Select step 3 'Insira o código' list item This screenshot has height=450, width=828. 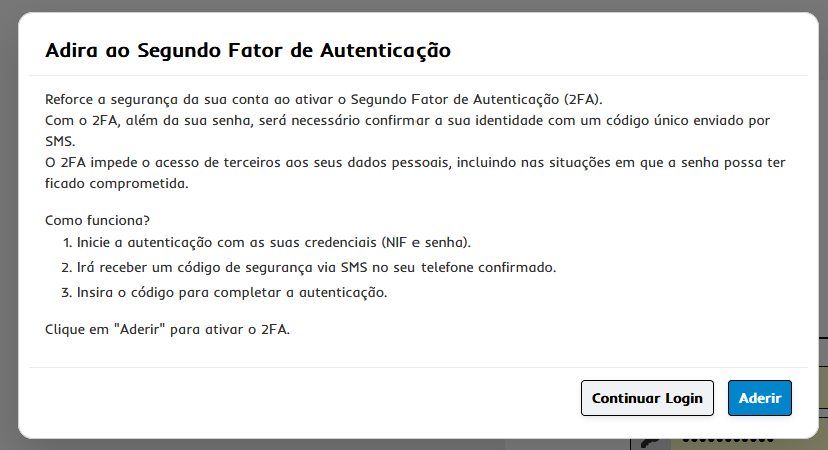(224, 292)
